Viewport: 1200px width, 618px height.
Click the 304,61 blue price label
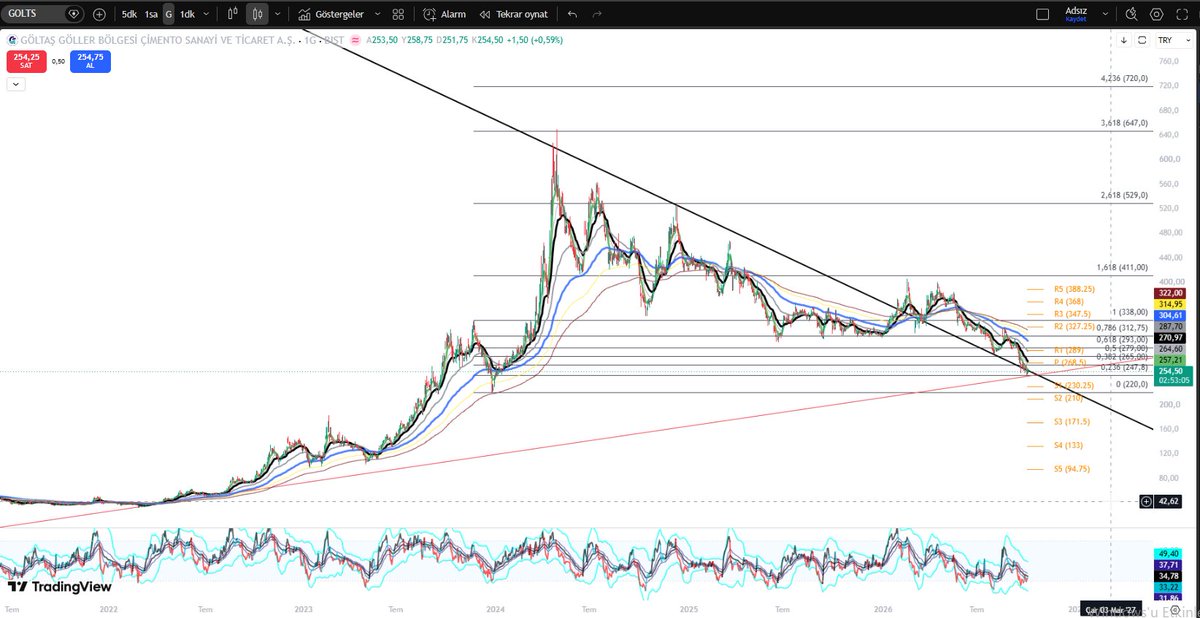1169,315
